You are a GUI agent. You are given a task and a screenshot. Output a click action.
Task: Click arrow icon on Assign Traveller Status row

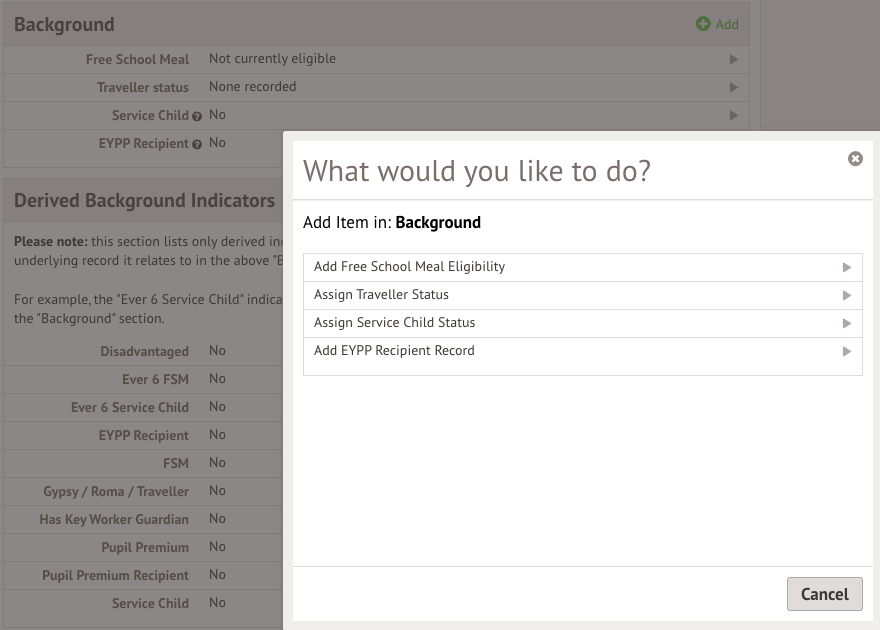pyautogui.click(x=847, y=295)
